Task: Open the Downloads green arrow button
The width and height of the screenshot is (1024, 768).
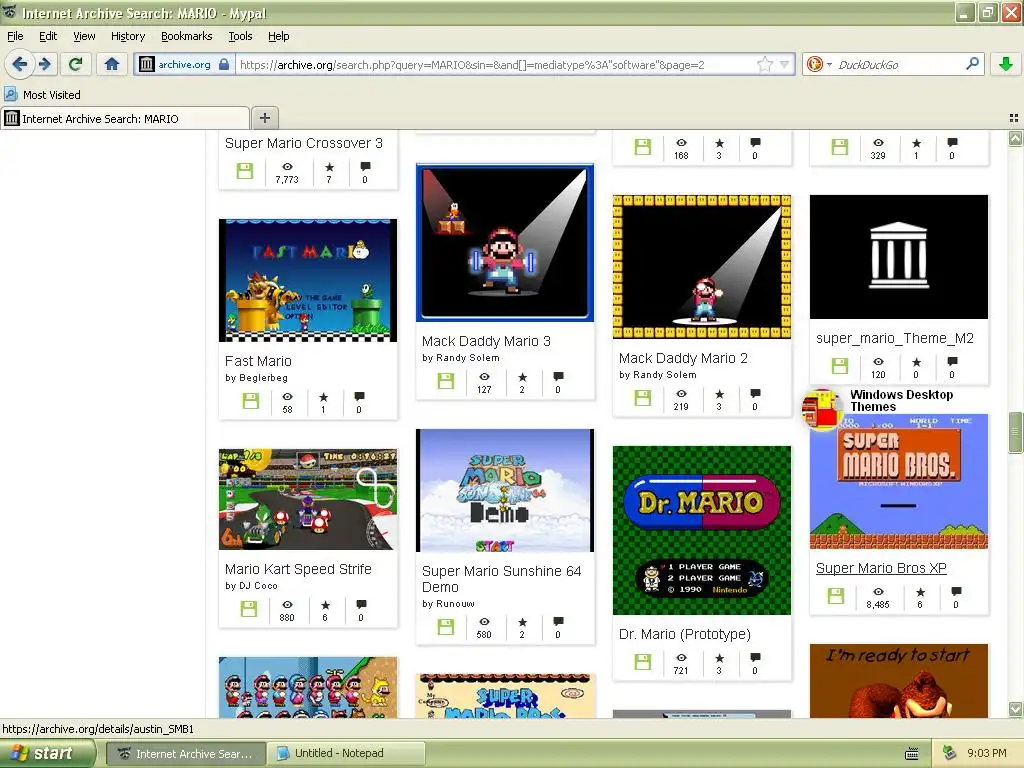Action: coord(1006,64)
